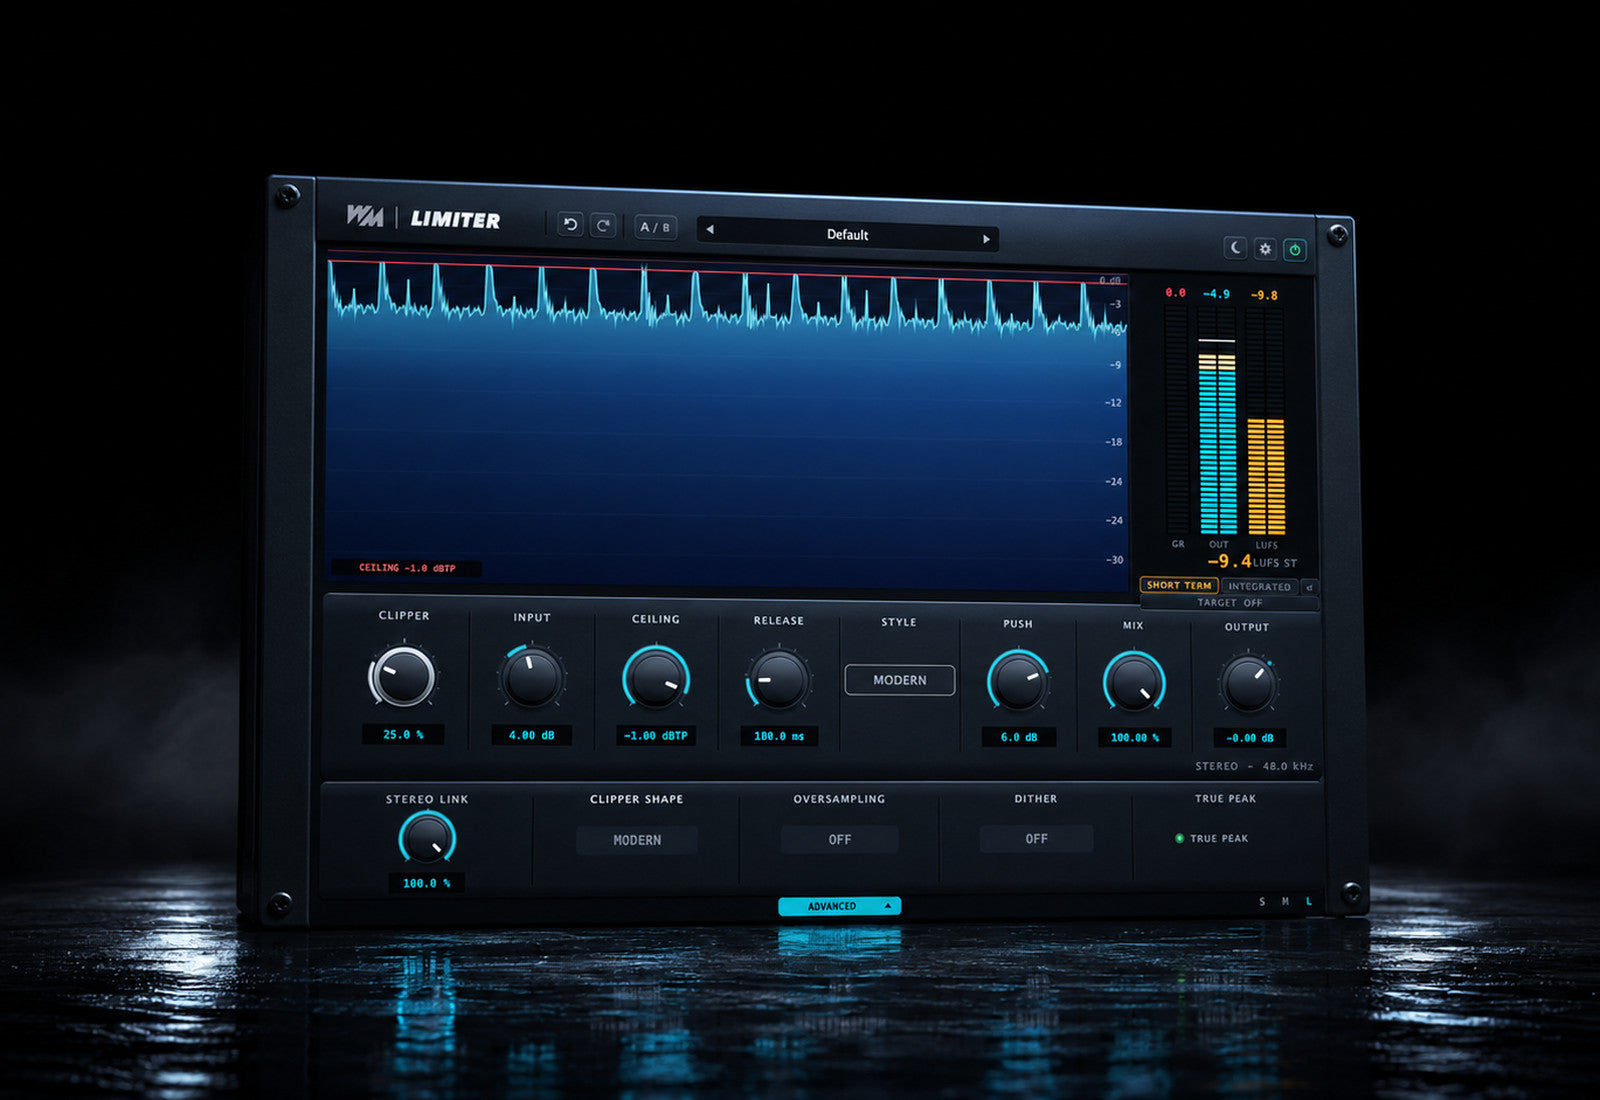Toggle dark mode with the moon icon
Screen dimensions: 1600x1100
tap(1236, 247)
